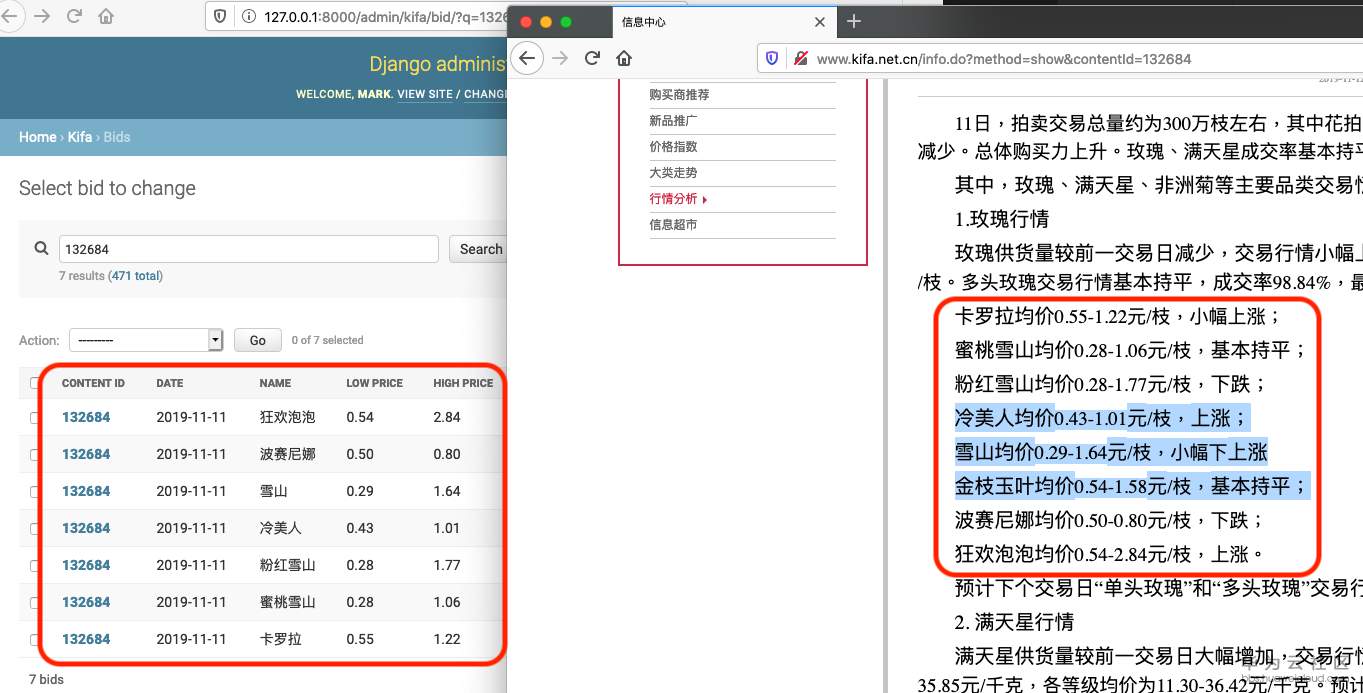Click the date cell in the 卡罗拉 row
The image size is (1363, 693).
click(191, 639)
